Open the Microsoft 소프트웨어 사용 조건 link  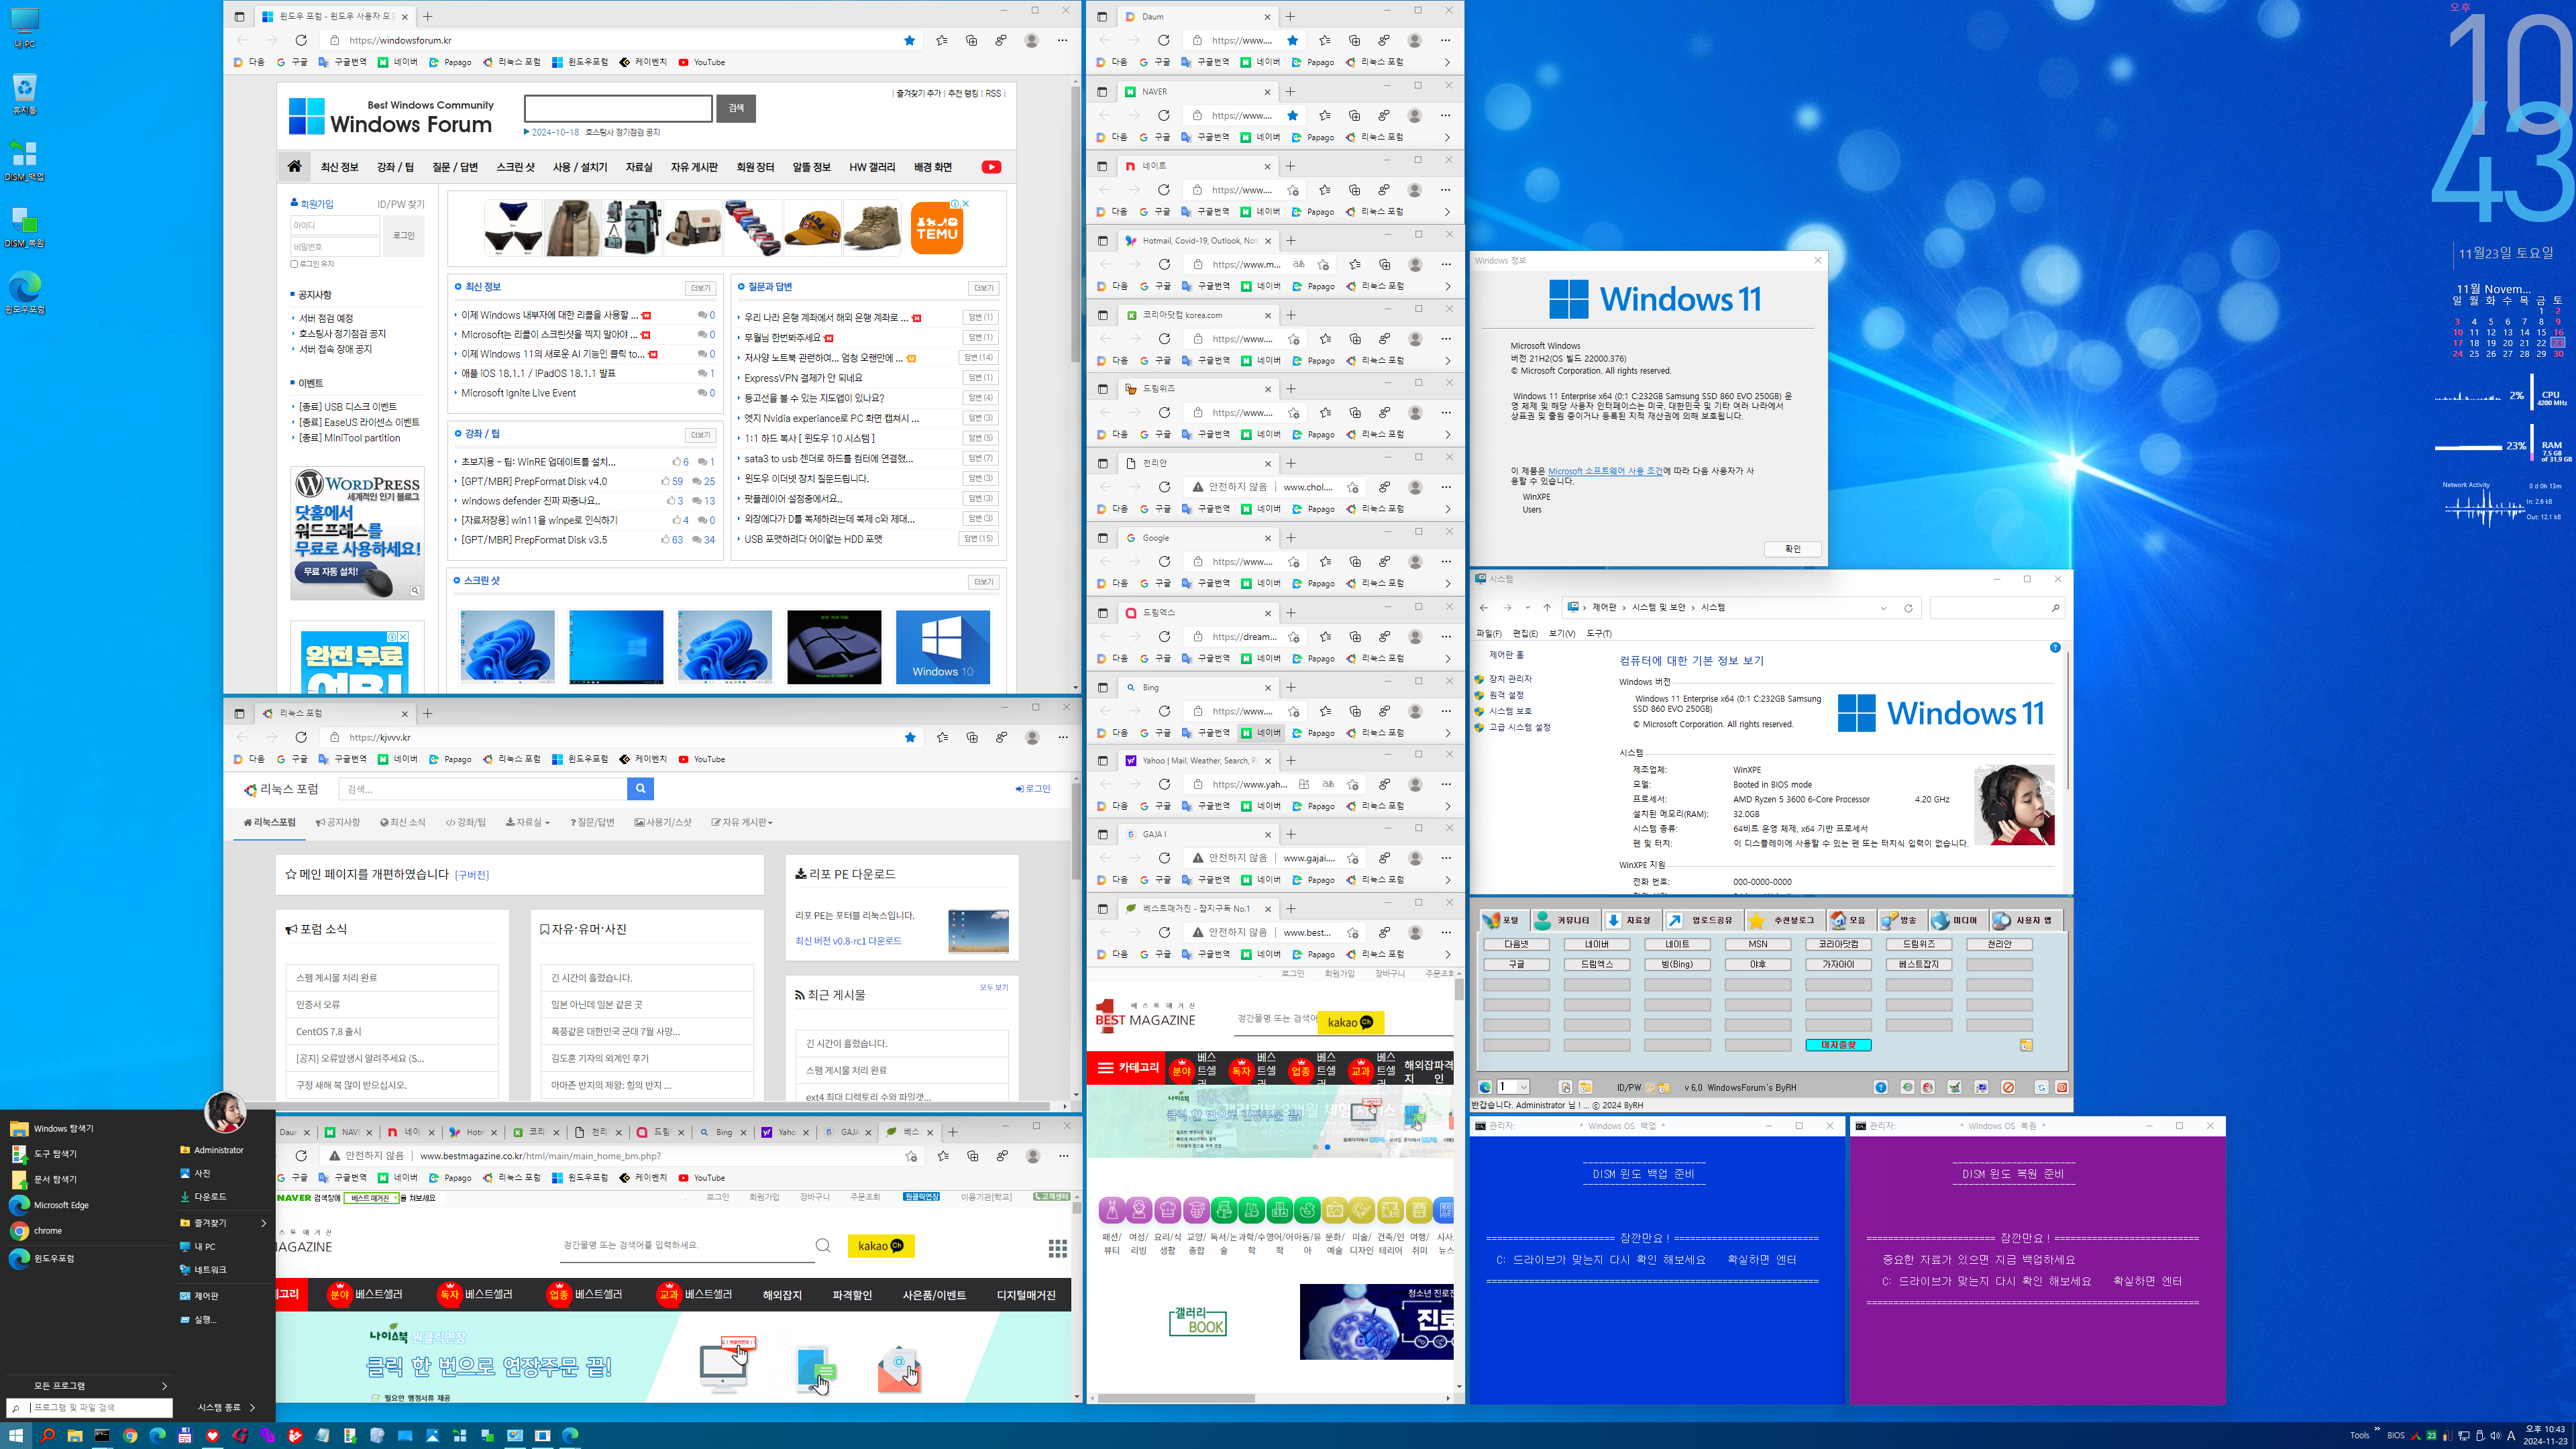pyautogui.click(x=1604, y=471)
